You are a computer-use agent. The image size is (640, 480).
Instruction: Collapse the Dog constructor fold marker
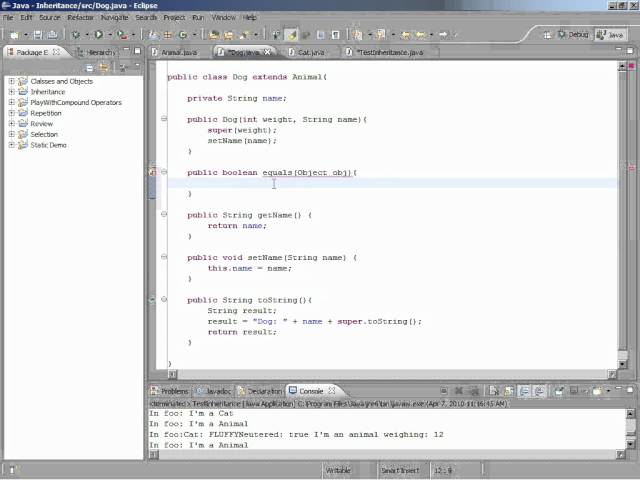[164, 119]
